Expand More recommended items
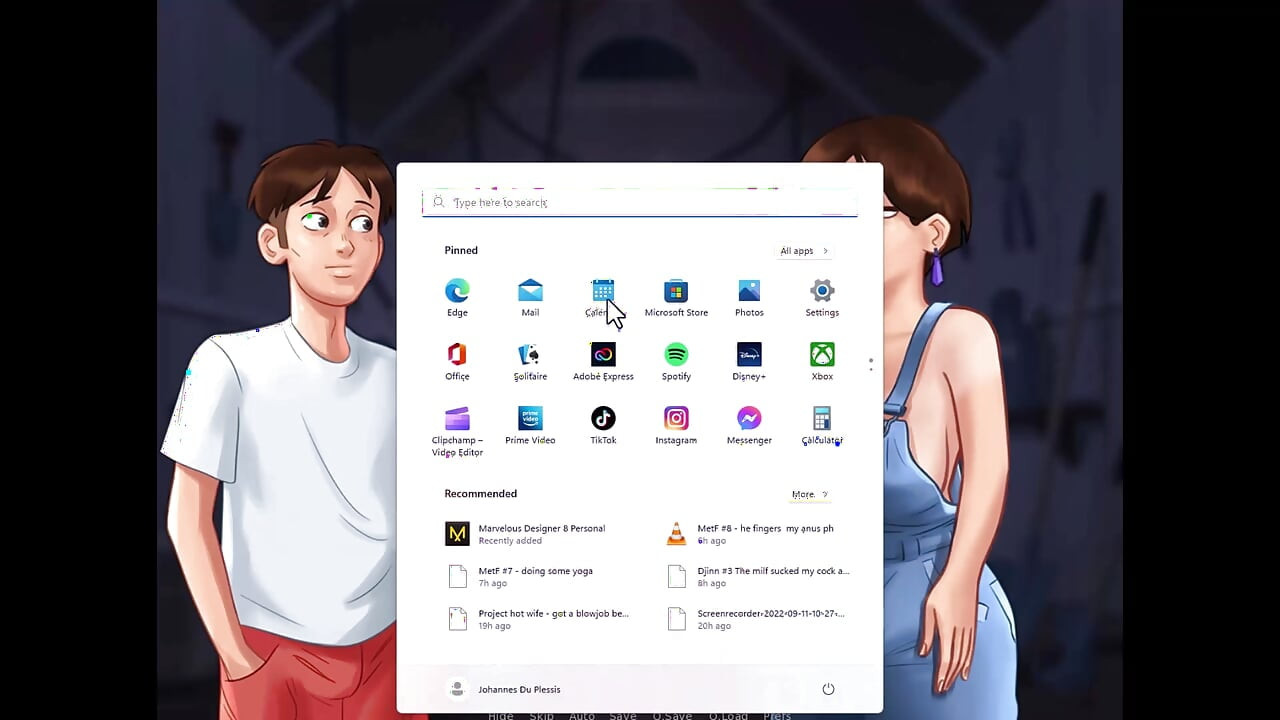 point(809,493)
